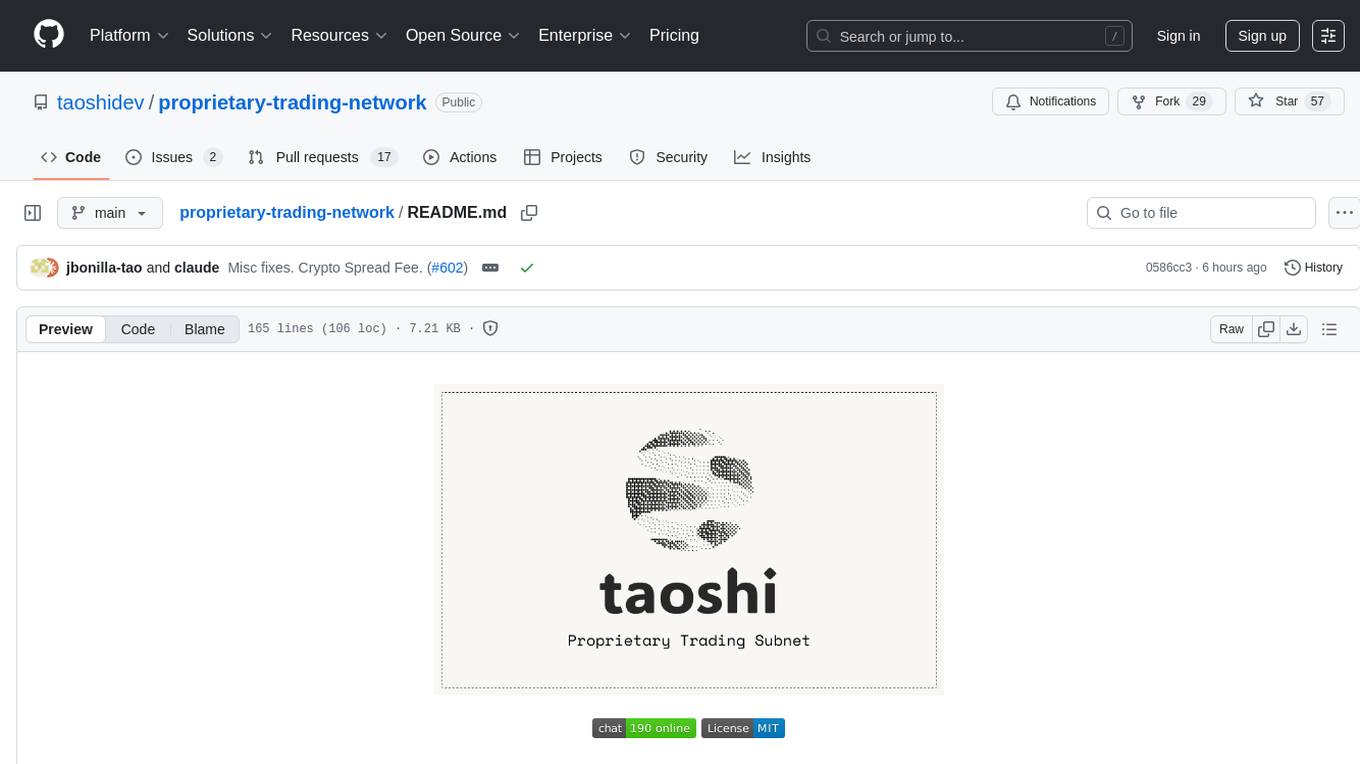The width and height of the screenshot is (1360, 764).
Task: Switch to the Blame view
Action: point(204,329)
